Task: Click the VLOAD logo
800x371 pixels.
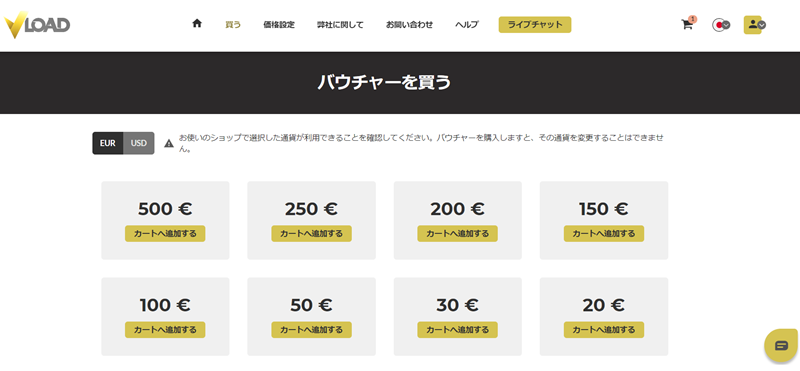Action: [x=37, y=24]
